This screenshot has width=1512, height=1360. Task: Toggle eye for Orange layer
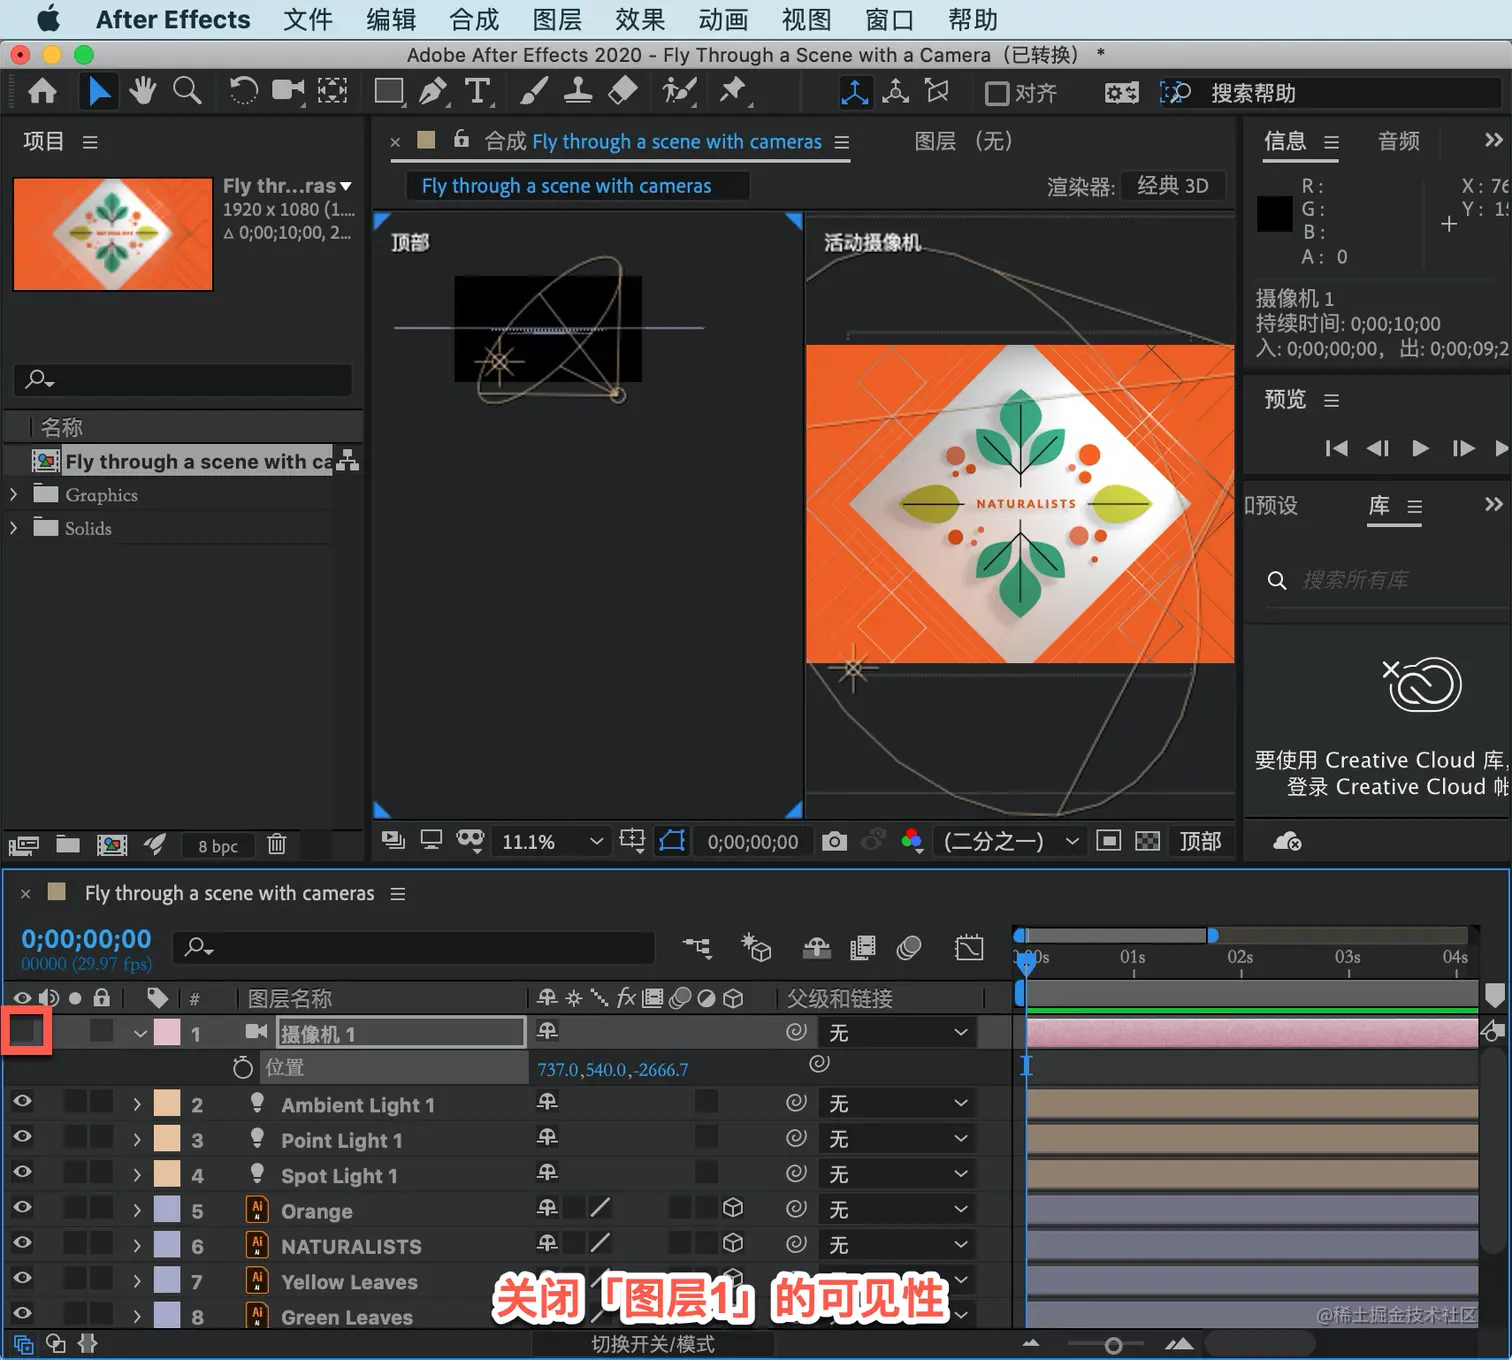[22, 1207]
